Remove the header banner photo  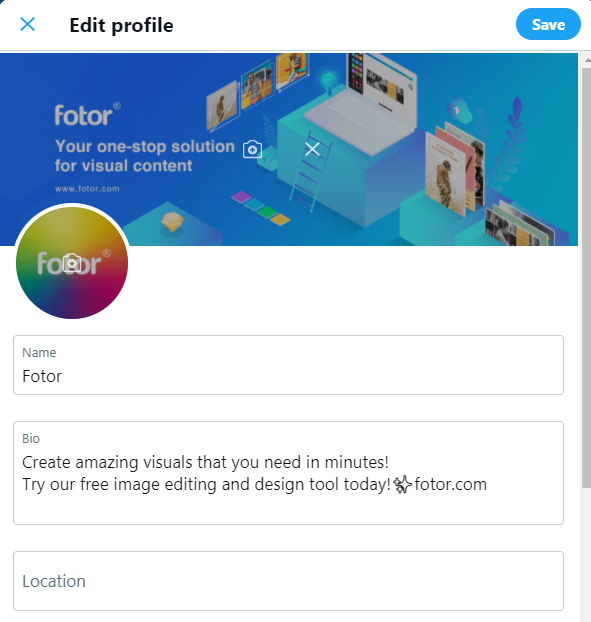tap(313, 149)
